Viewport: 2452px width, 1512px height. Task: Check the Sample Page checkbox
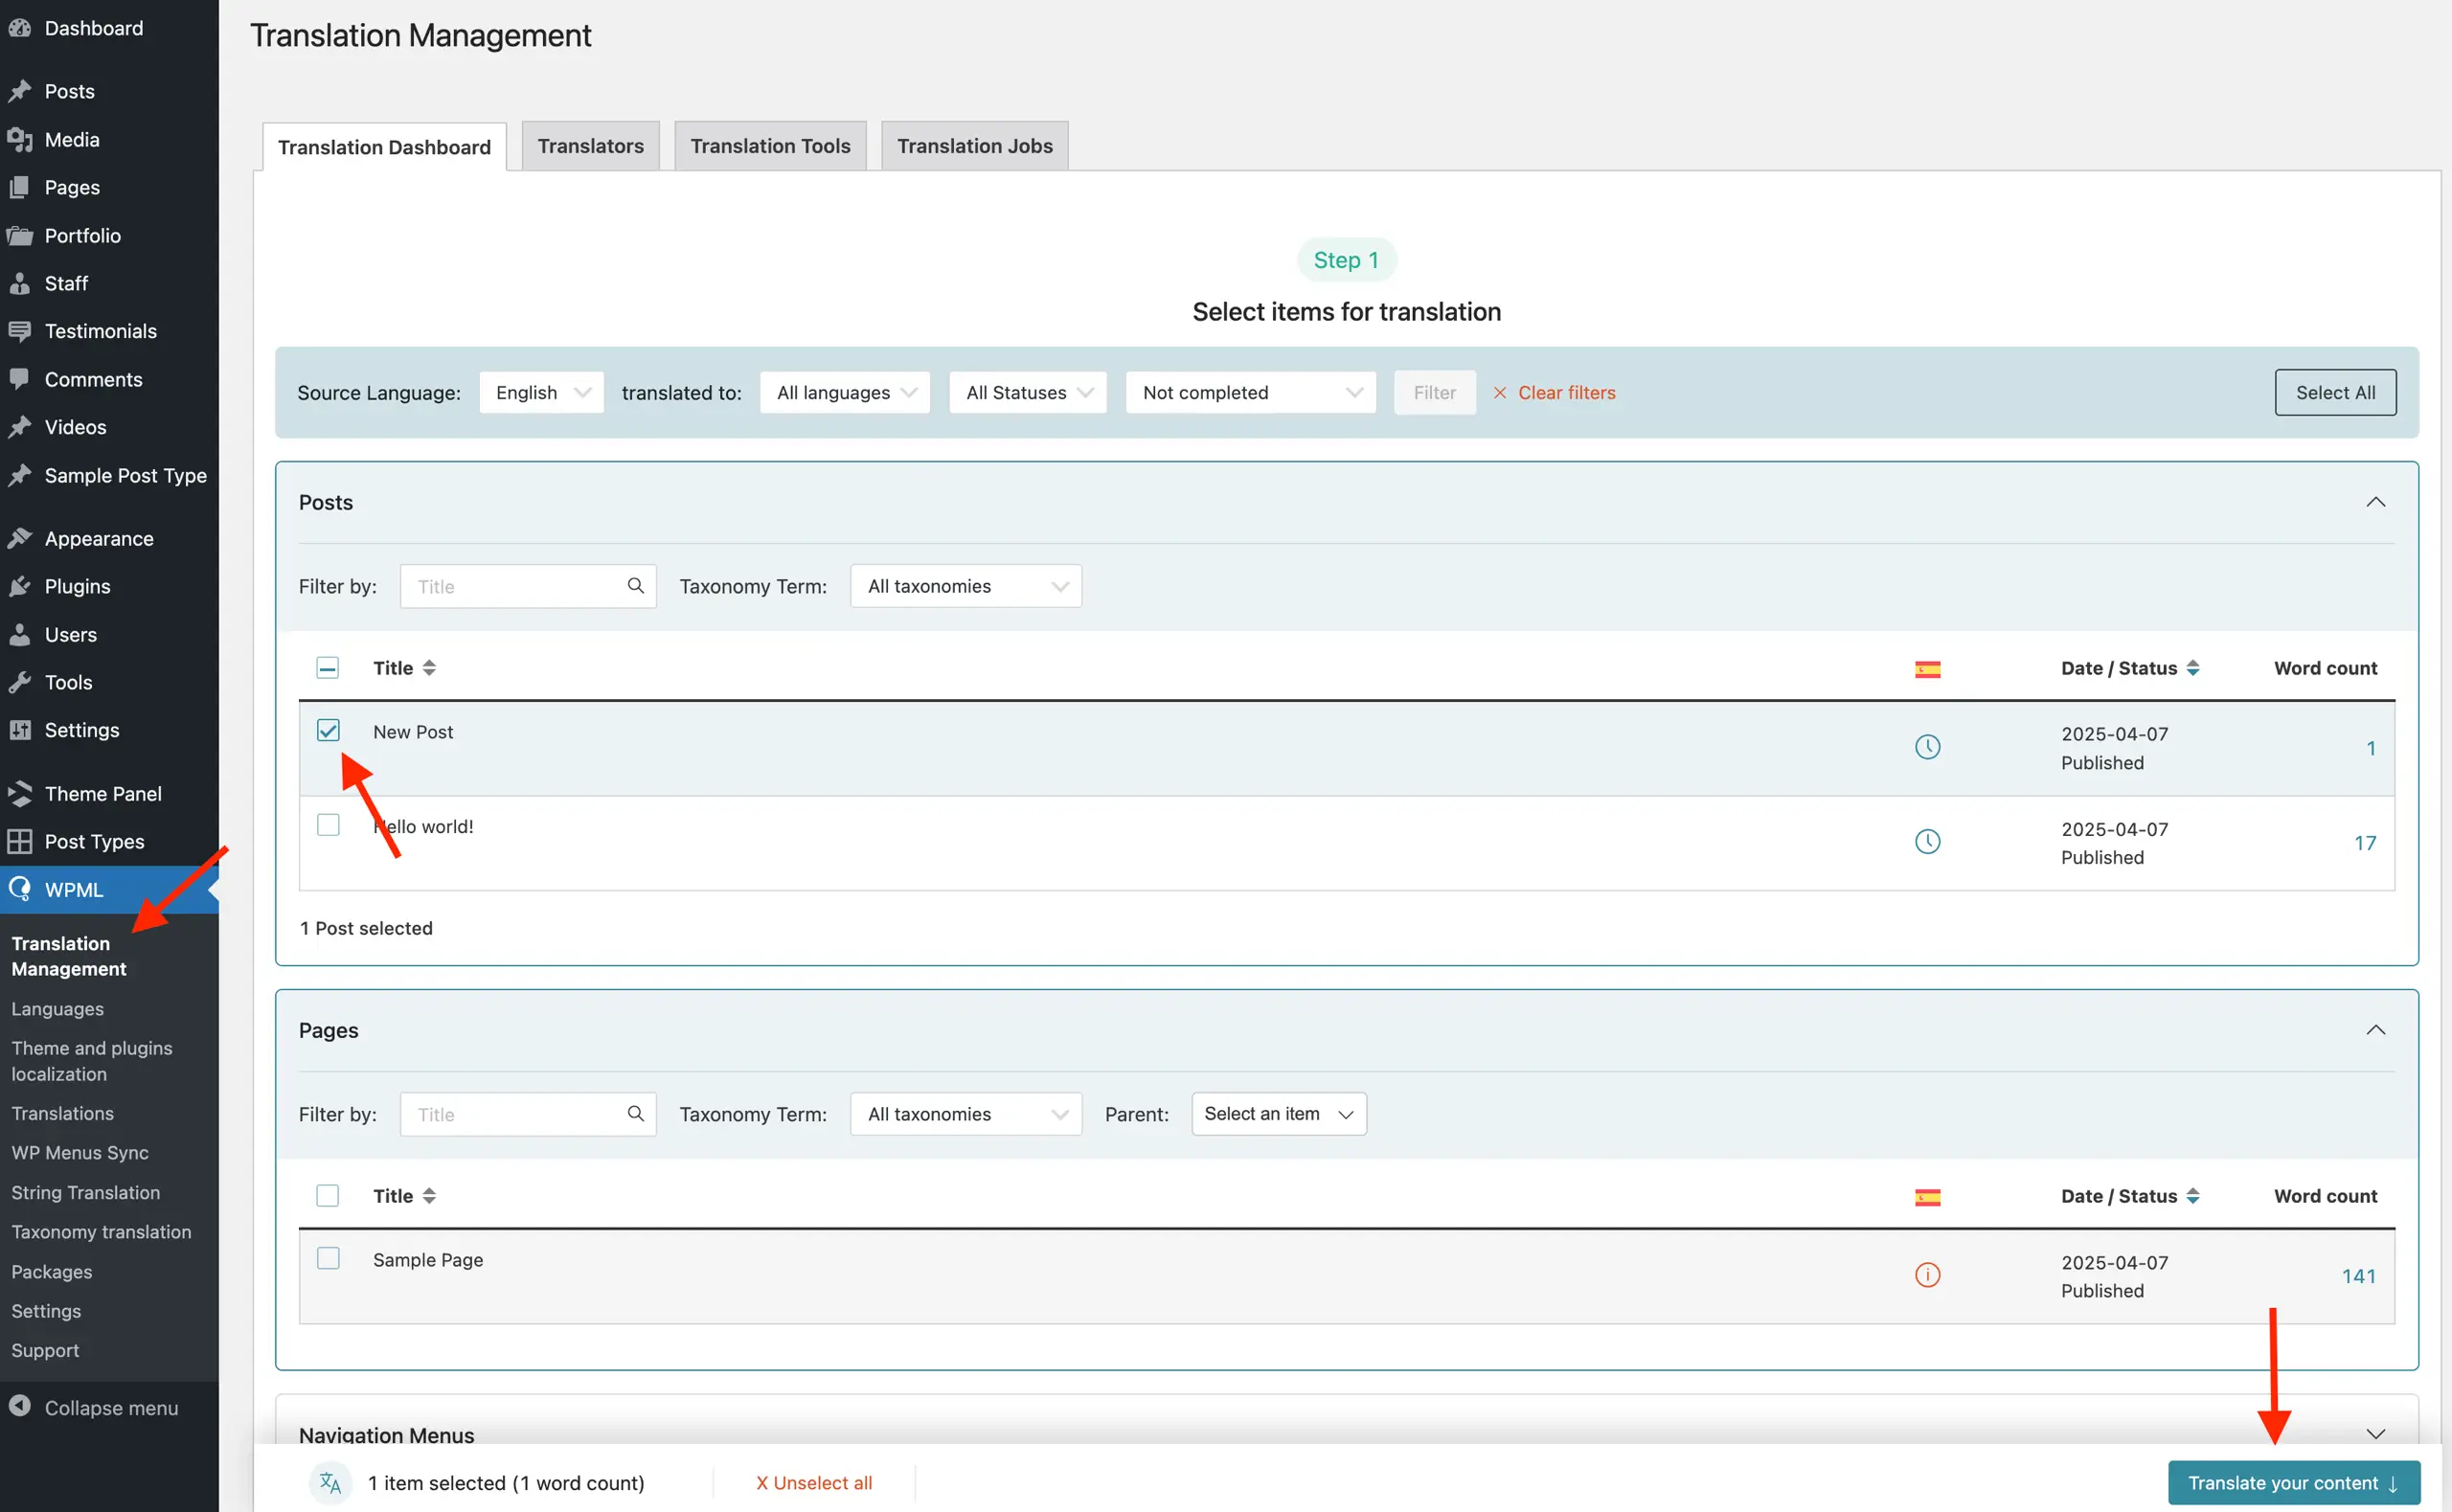(x=328, y=1258)
